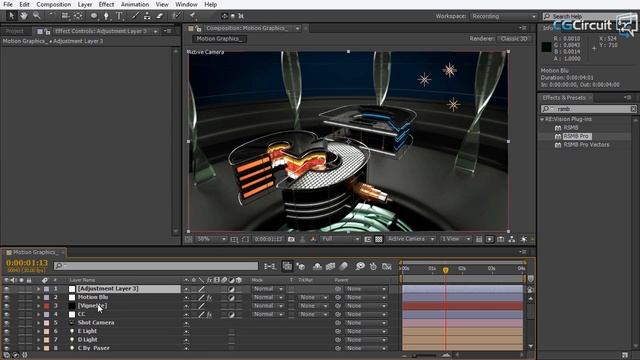The width and height of the screenshot is (640, 360).
Task: Select the Pen tool
Action: click(x=106, y=16)
